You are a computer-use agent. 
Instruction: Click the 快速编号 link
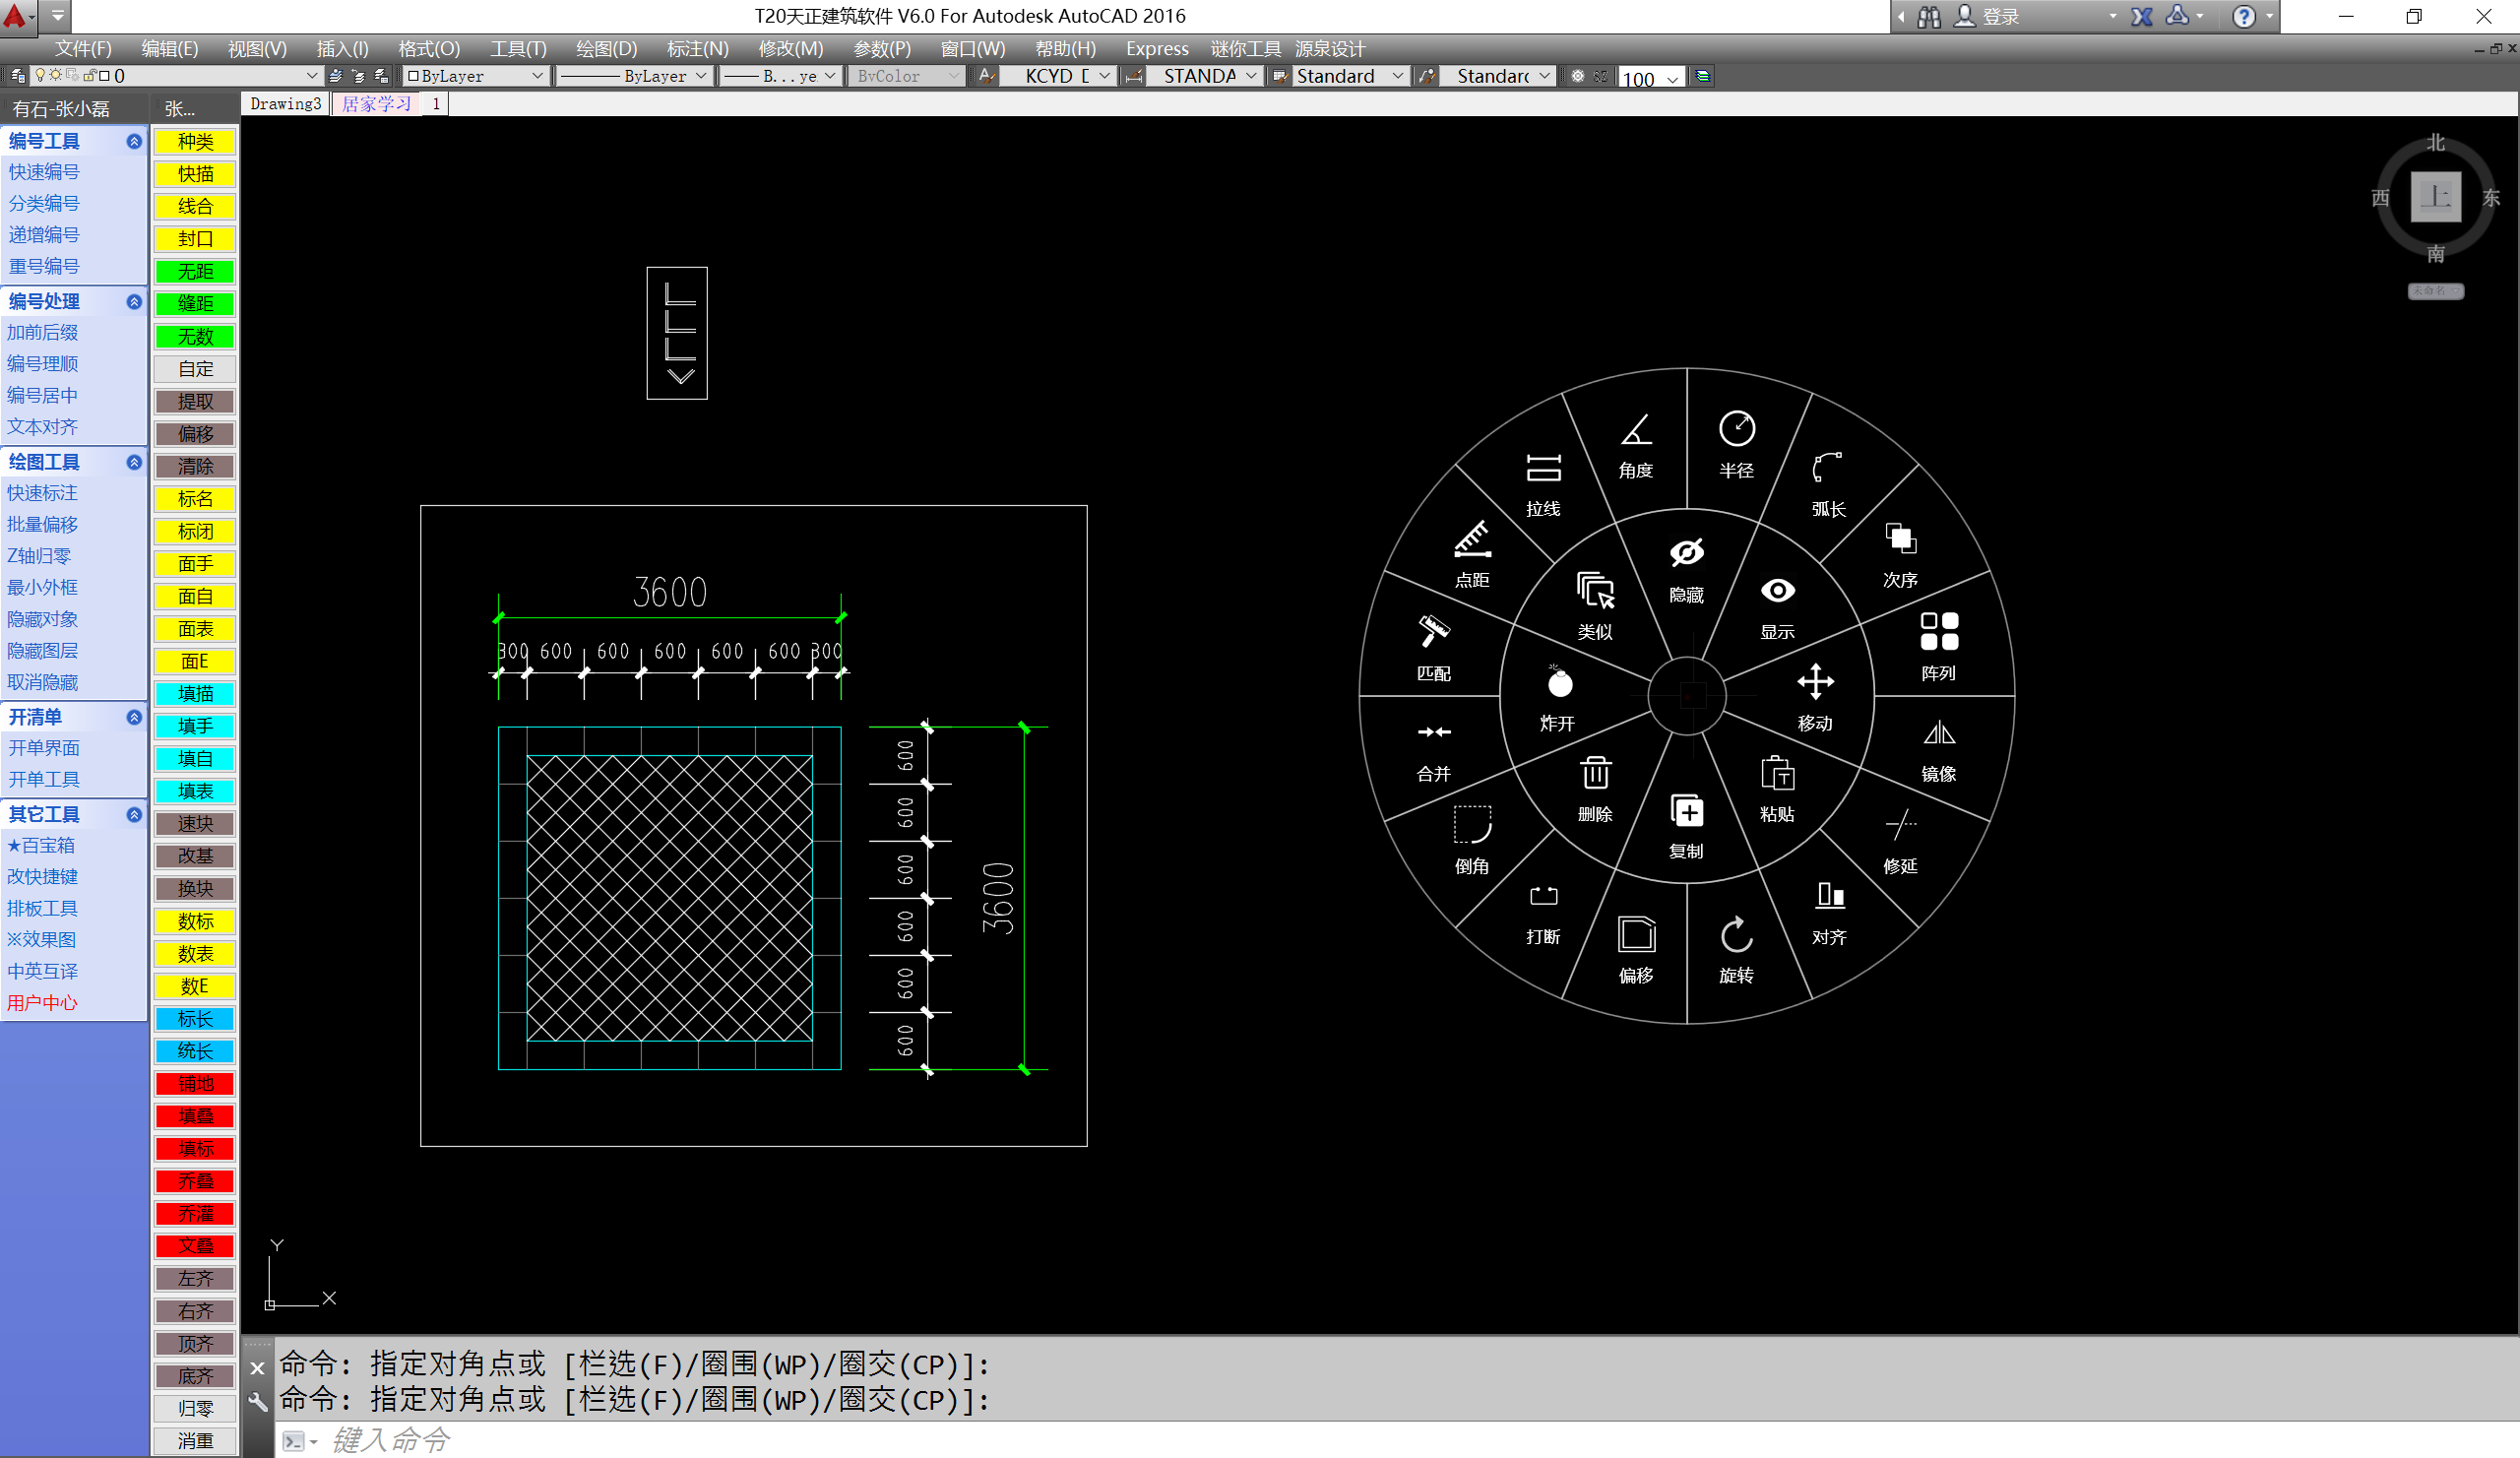44,172
